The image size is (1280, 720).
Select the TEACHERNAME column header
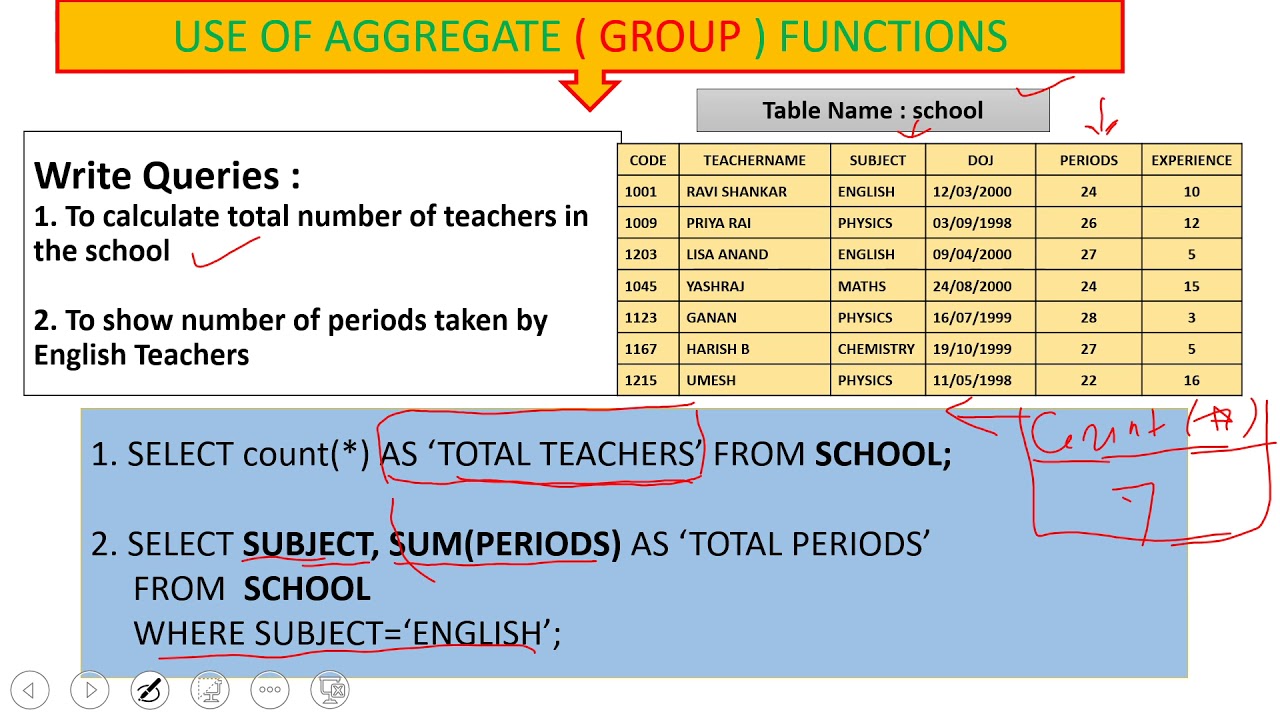click(754, 160)
